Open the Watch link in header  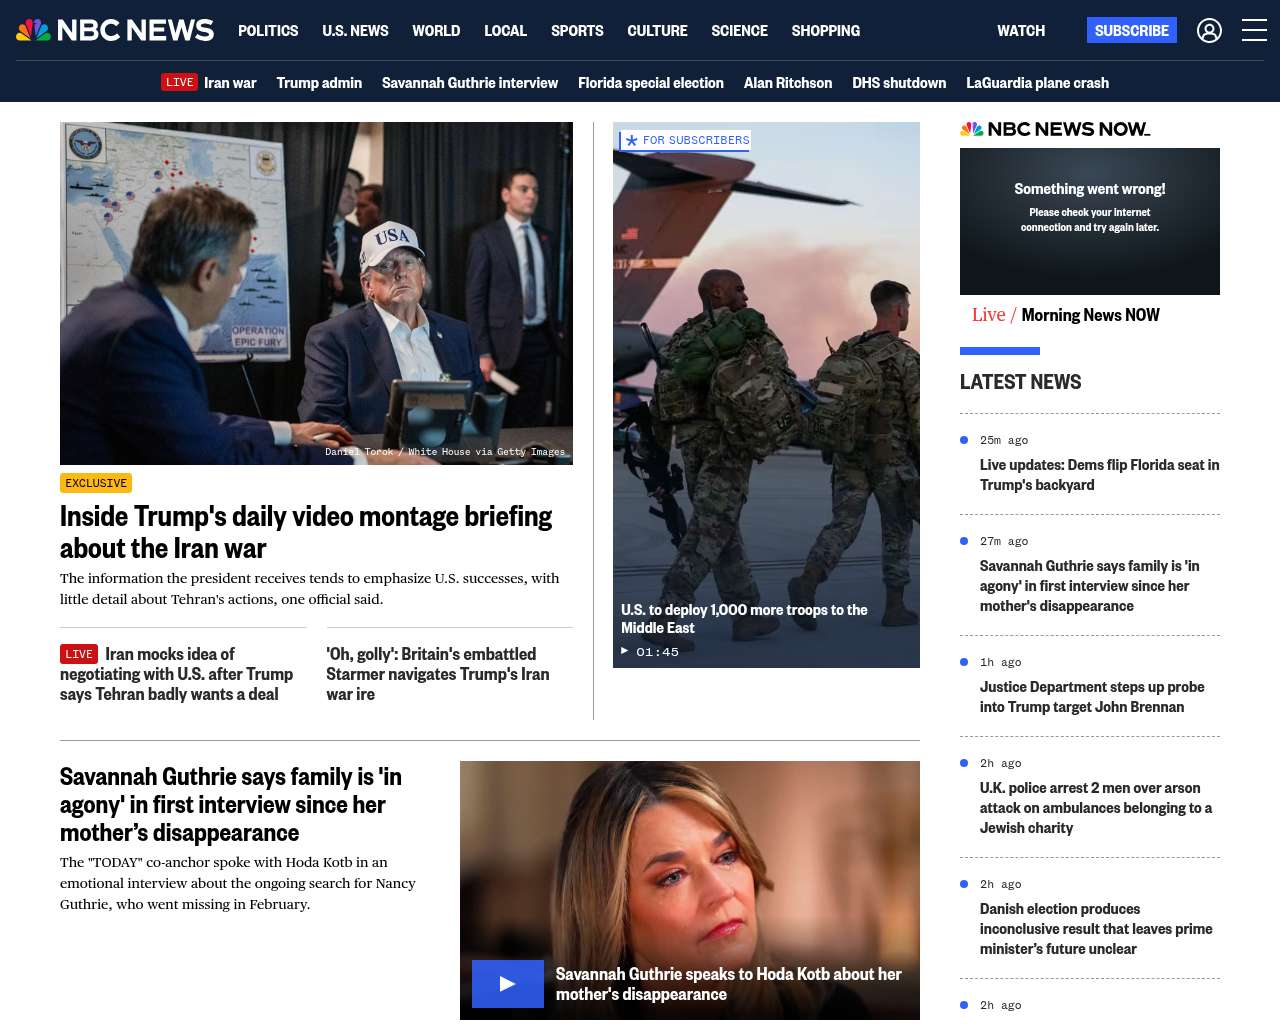pos(1020,31)
